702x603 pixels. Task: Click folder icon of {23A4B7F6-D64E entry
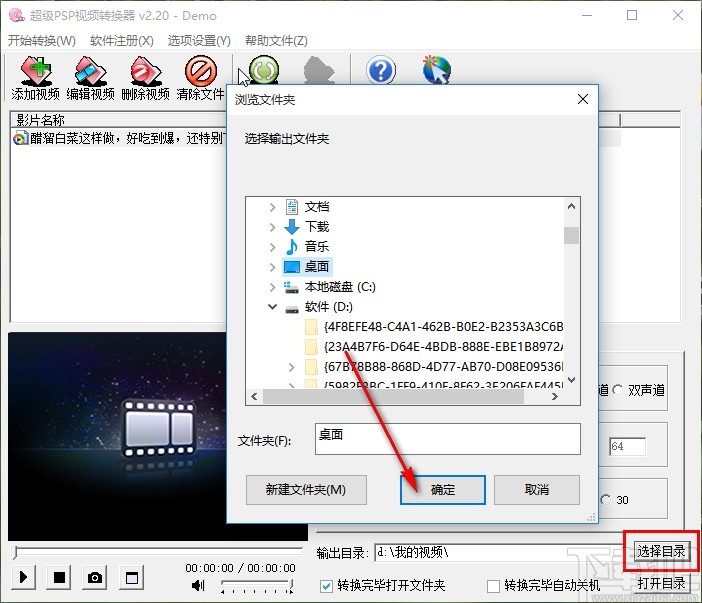coord(311,347)
